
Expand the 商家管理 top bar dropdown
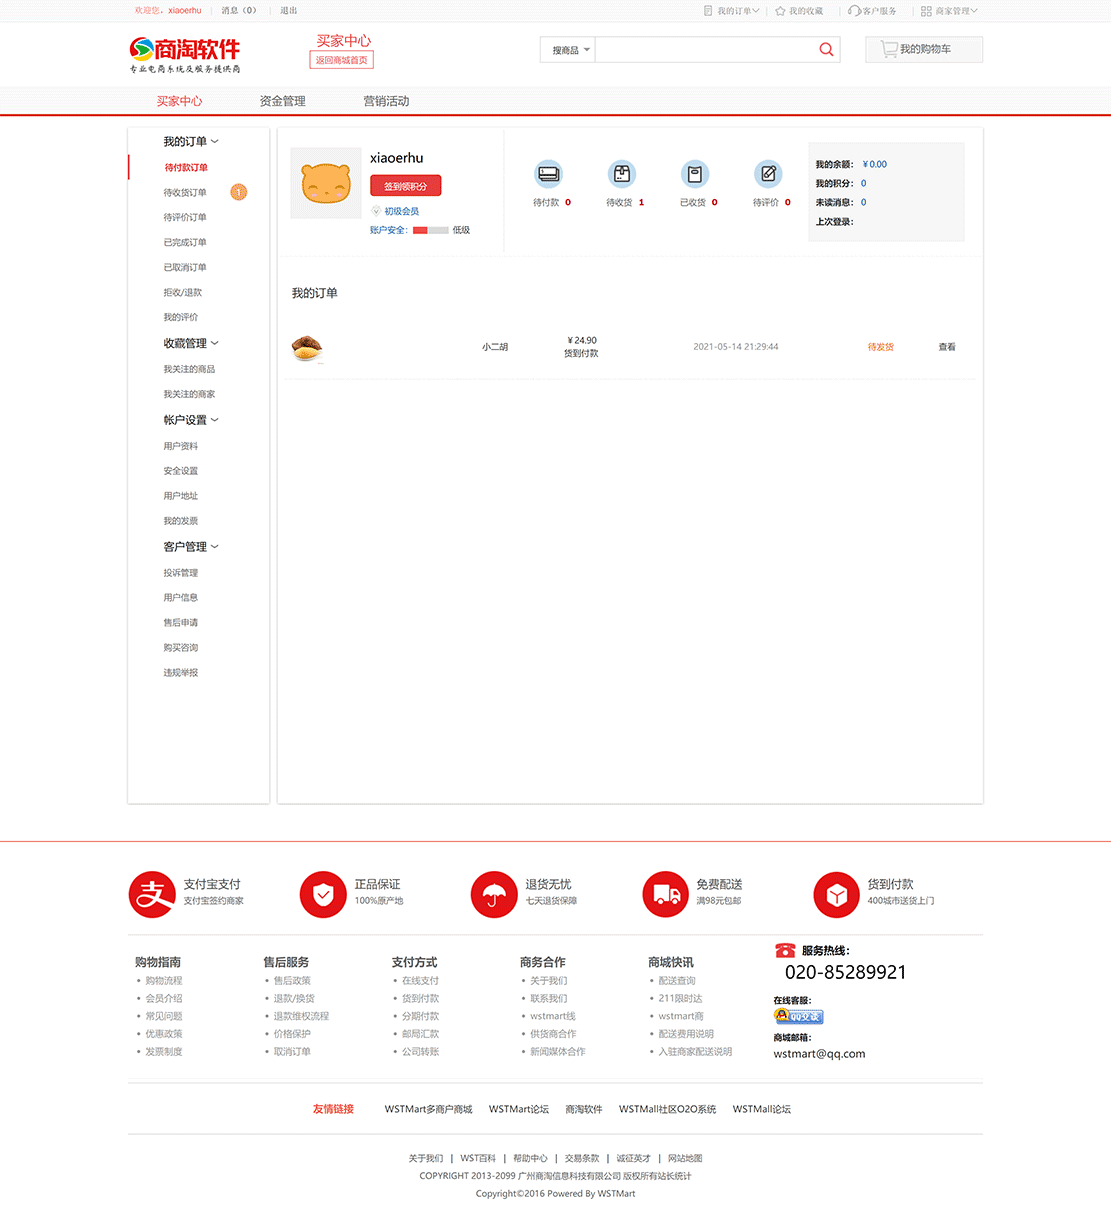(x=949, y=11)
